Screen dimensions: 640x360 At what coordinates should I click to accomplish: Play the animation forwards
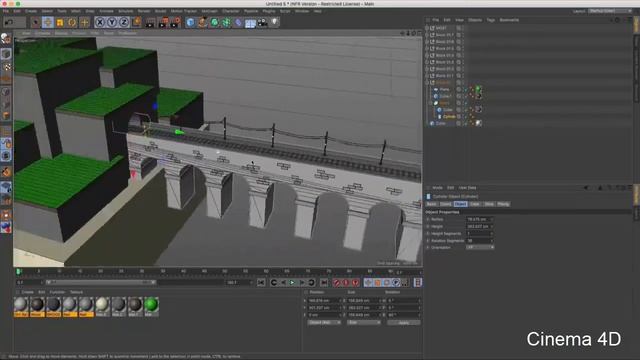(x=292, y=282)
